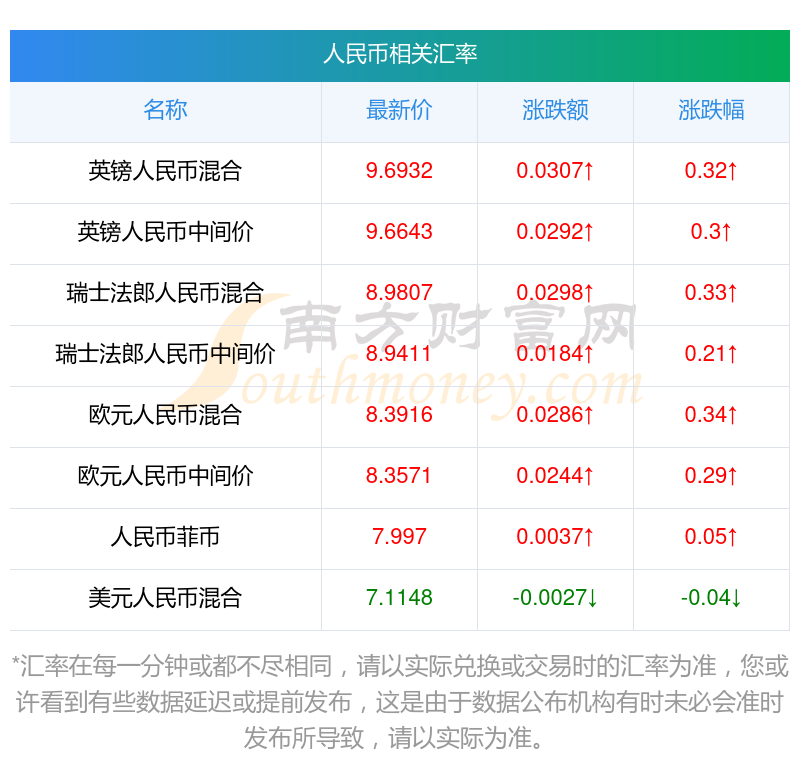Click the change value 0.0292↑
This screenshot has width=800, height=769.
pos(555,232)
